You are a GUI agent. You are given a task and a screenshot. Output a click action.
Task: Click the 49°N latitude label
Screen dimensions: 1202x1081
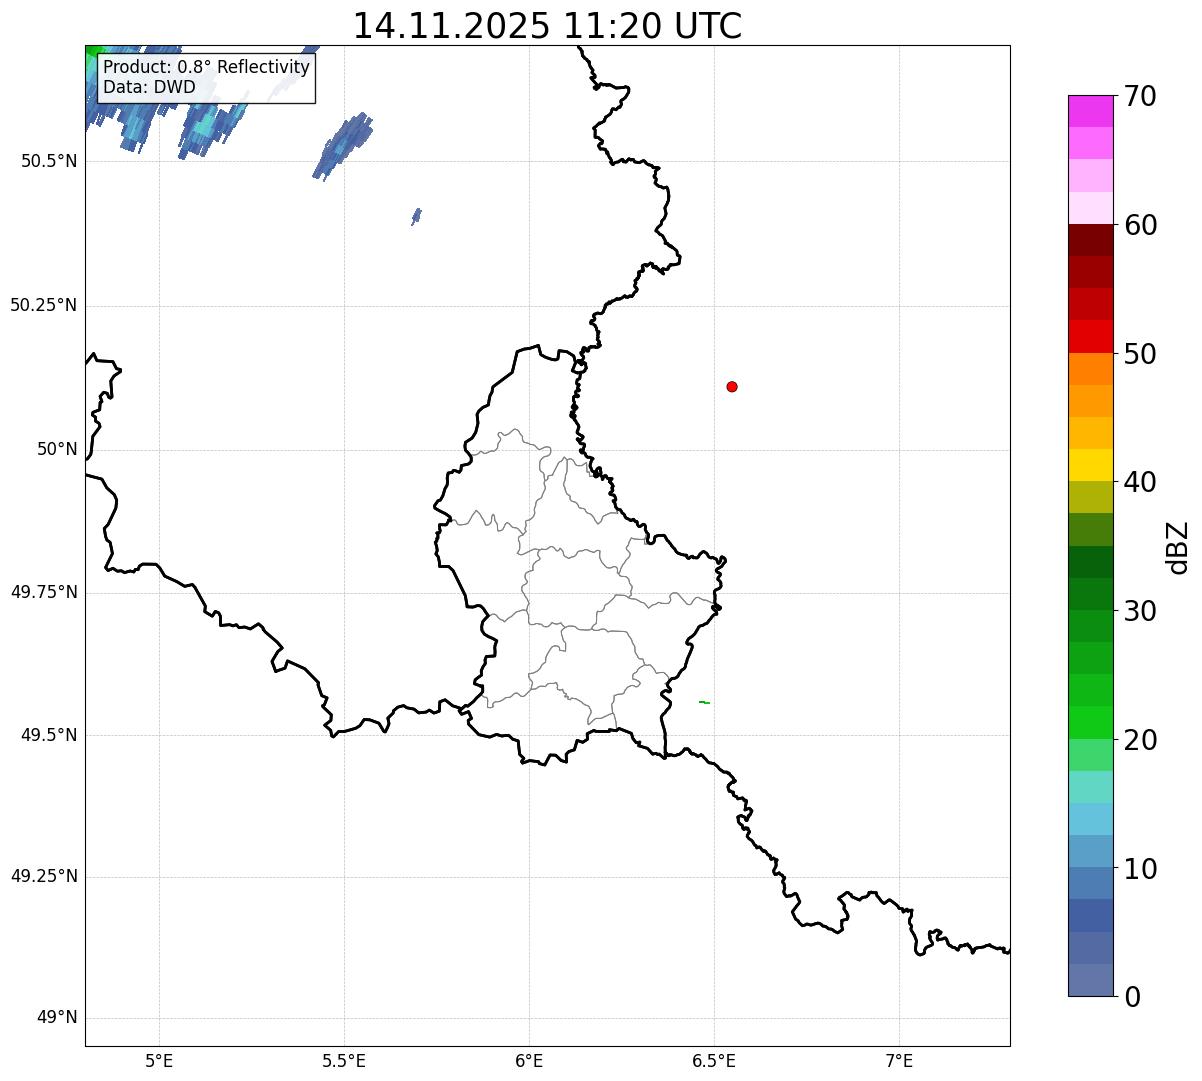pyautogui.click(x=57, y=1018)
